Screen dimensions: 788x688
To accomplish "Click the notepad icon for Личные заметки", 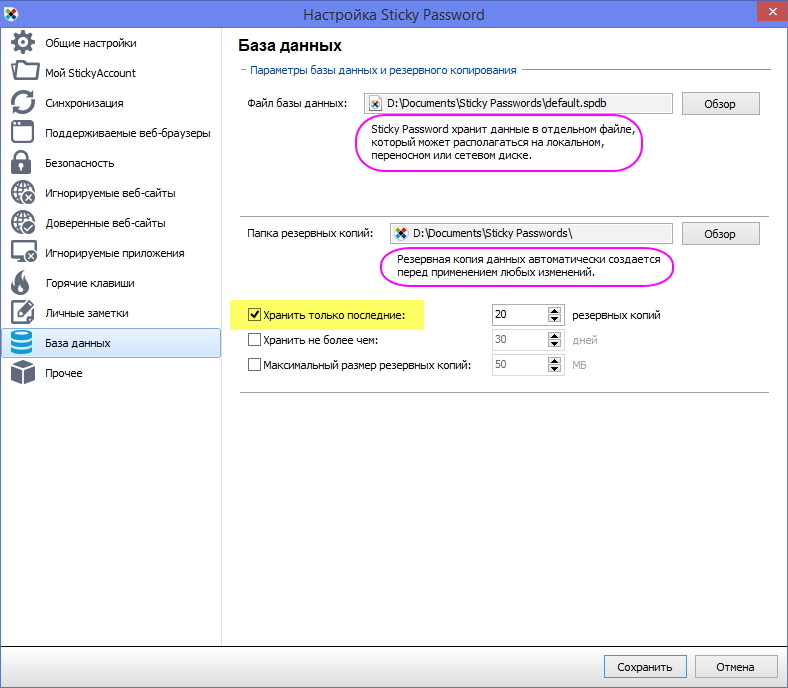I will 23,312.
